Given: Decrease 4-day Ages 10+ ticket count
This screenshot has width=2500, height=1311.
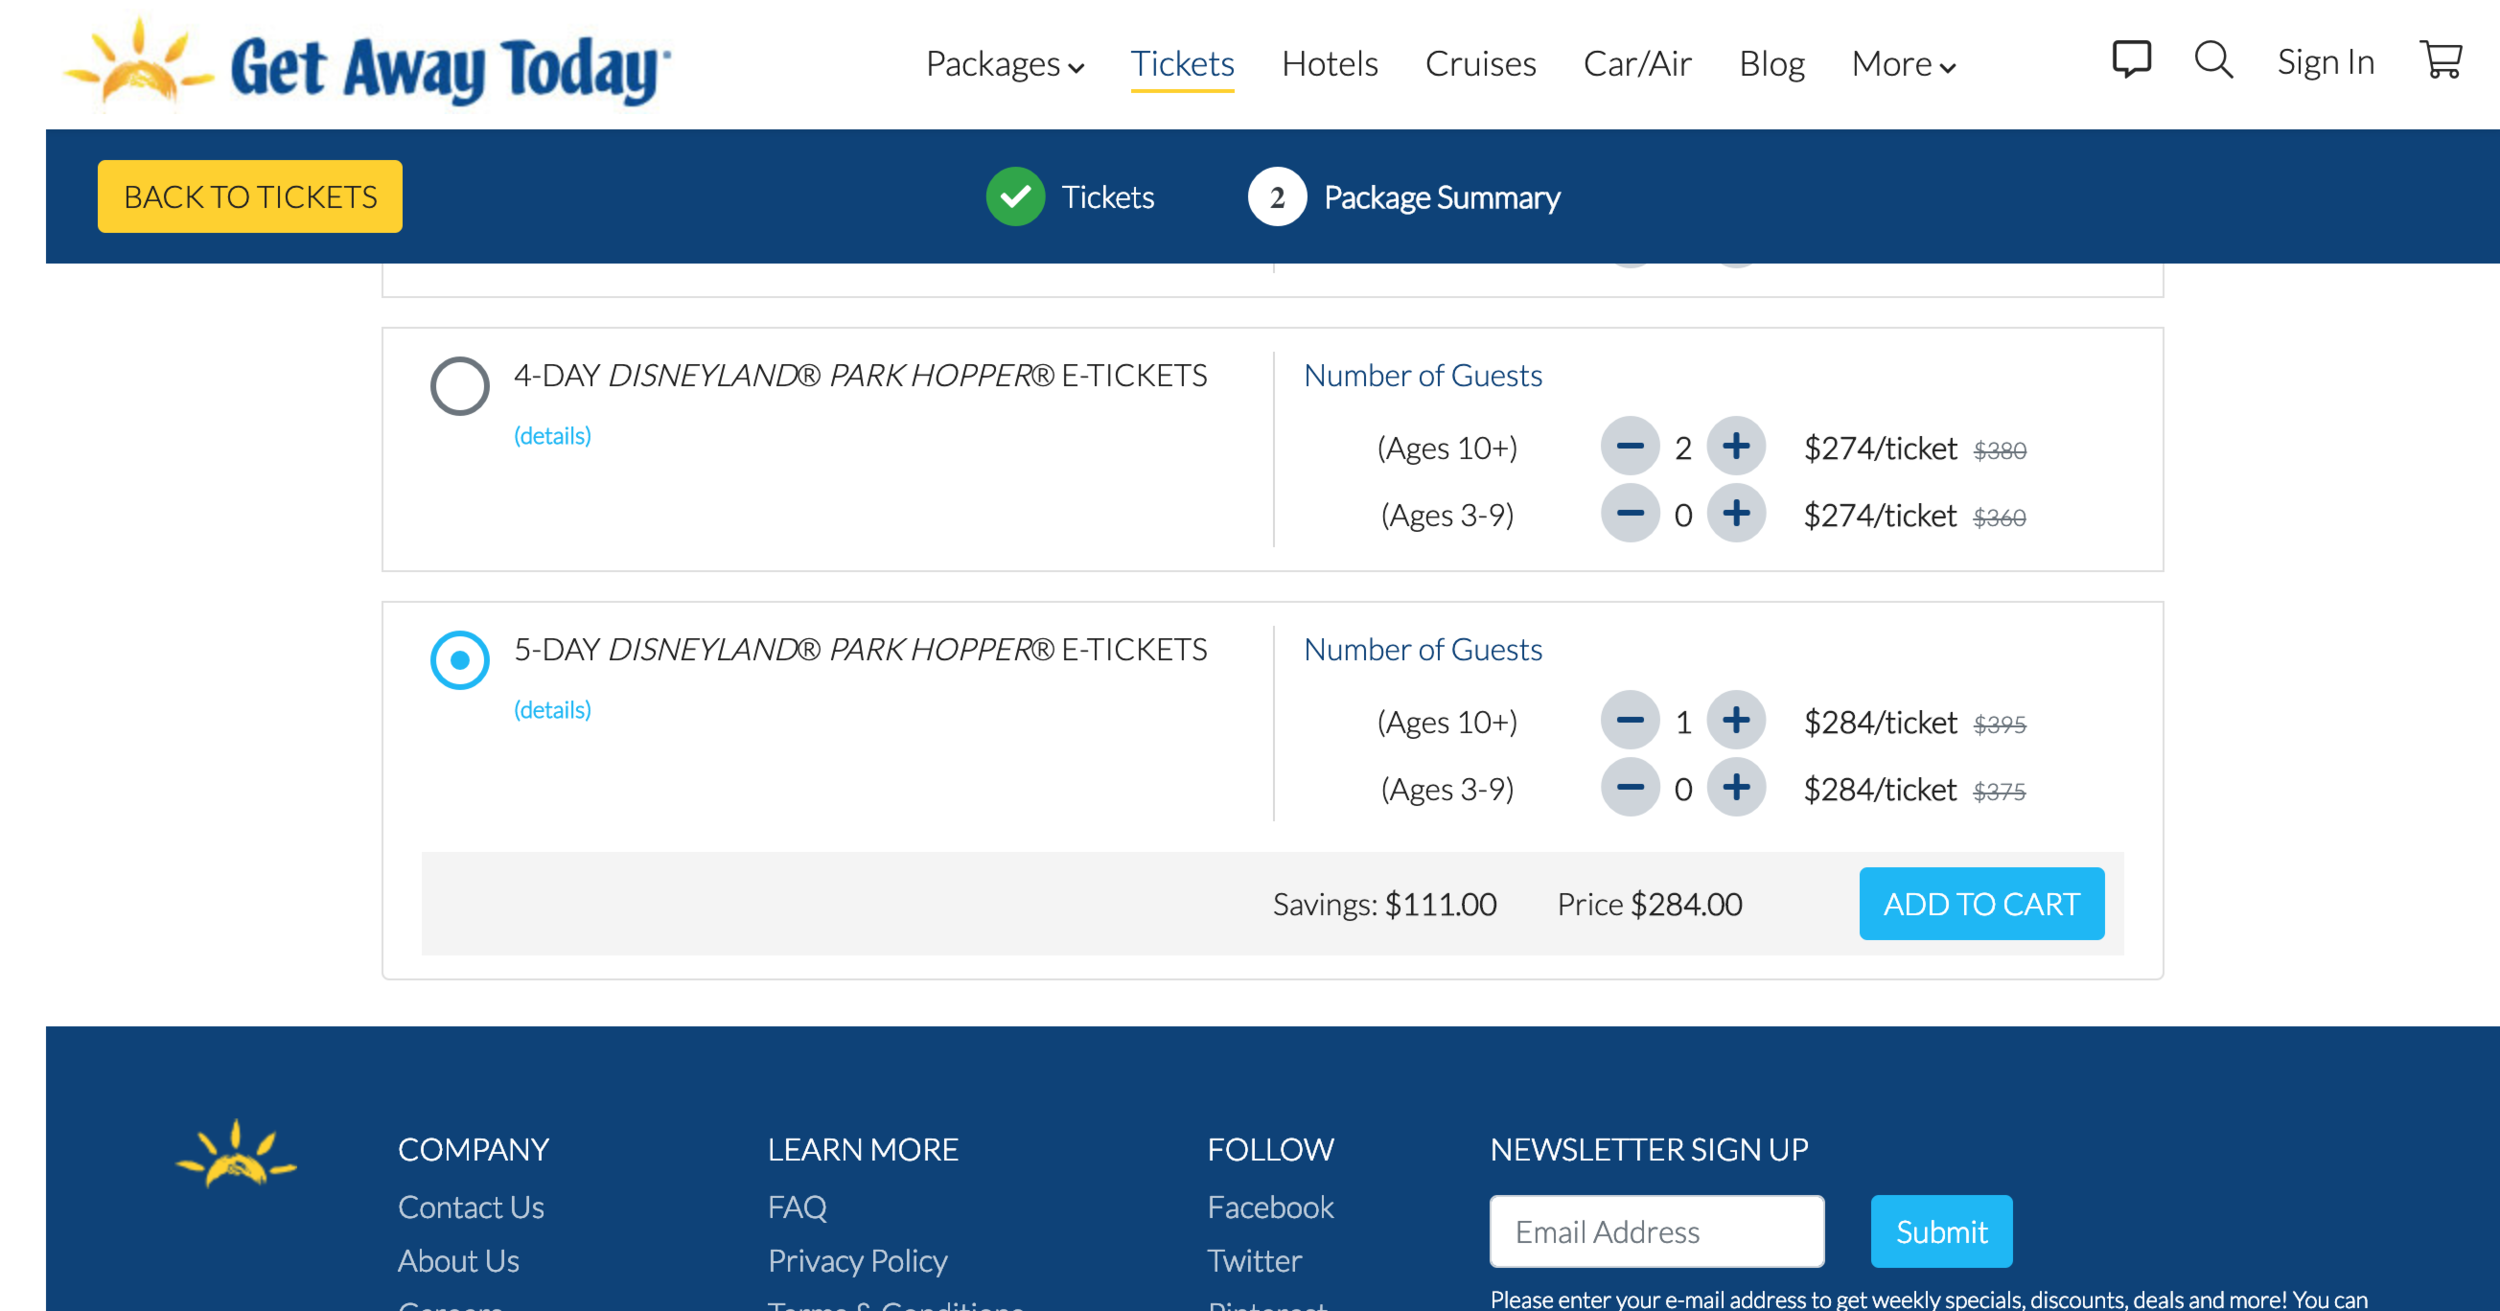Looking at the screenshot, I should tap(1630, 446).
